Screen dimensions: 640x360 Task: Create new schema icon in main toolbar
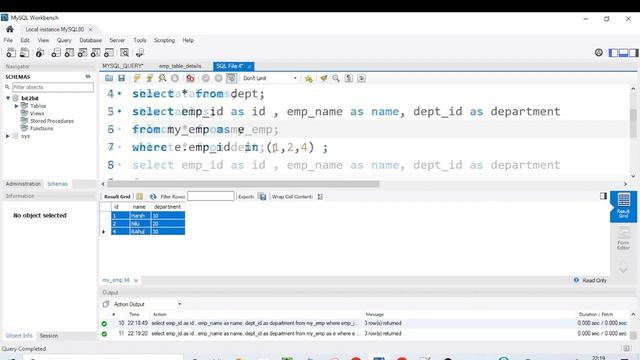tap(56, 53)
